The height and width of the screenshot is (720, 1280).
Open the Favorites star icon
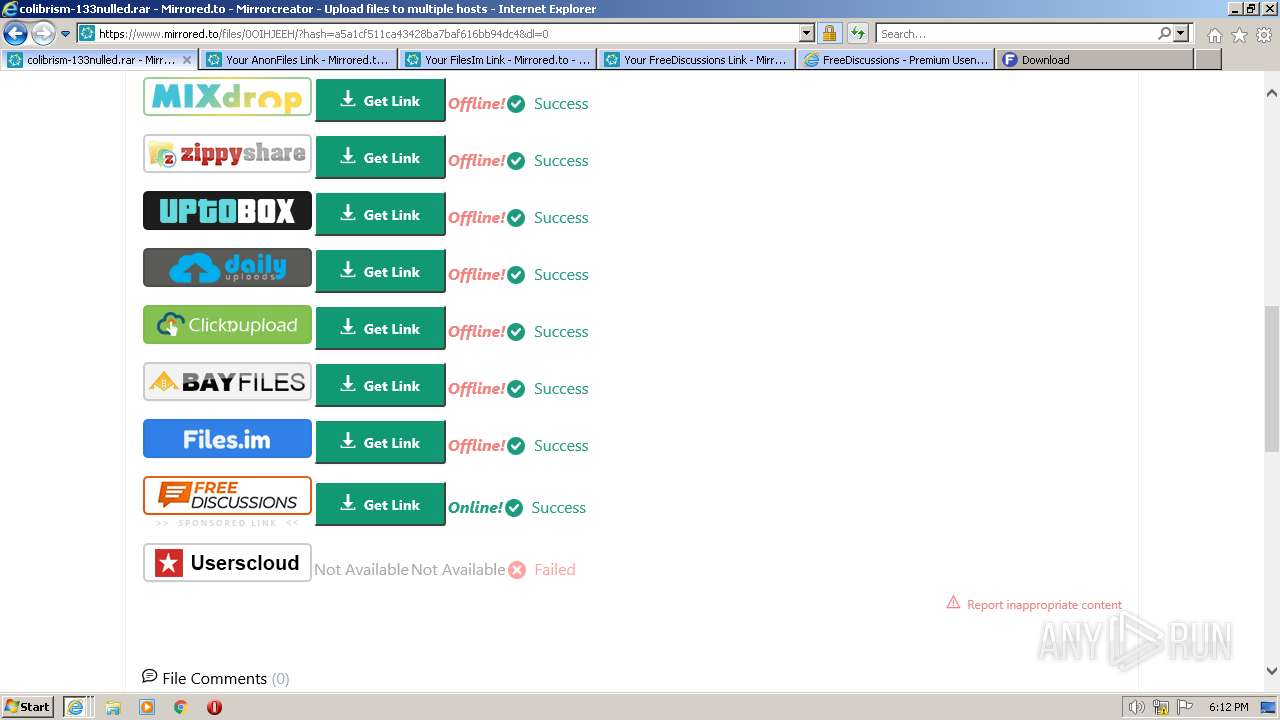pos(1239,35)
